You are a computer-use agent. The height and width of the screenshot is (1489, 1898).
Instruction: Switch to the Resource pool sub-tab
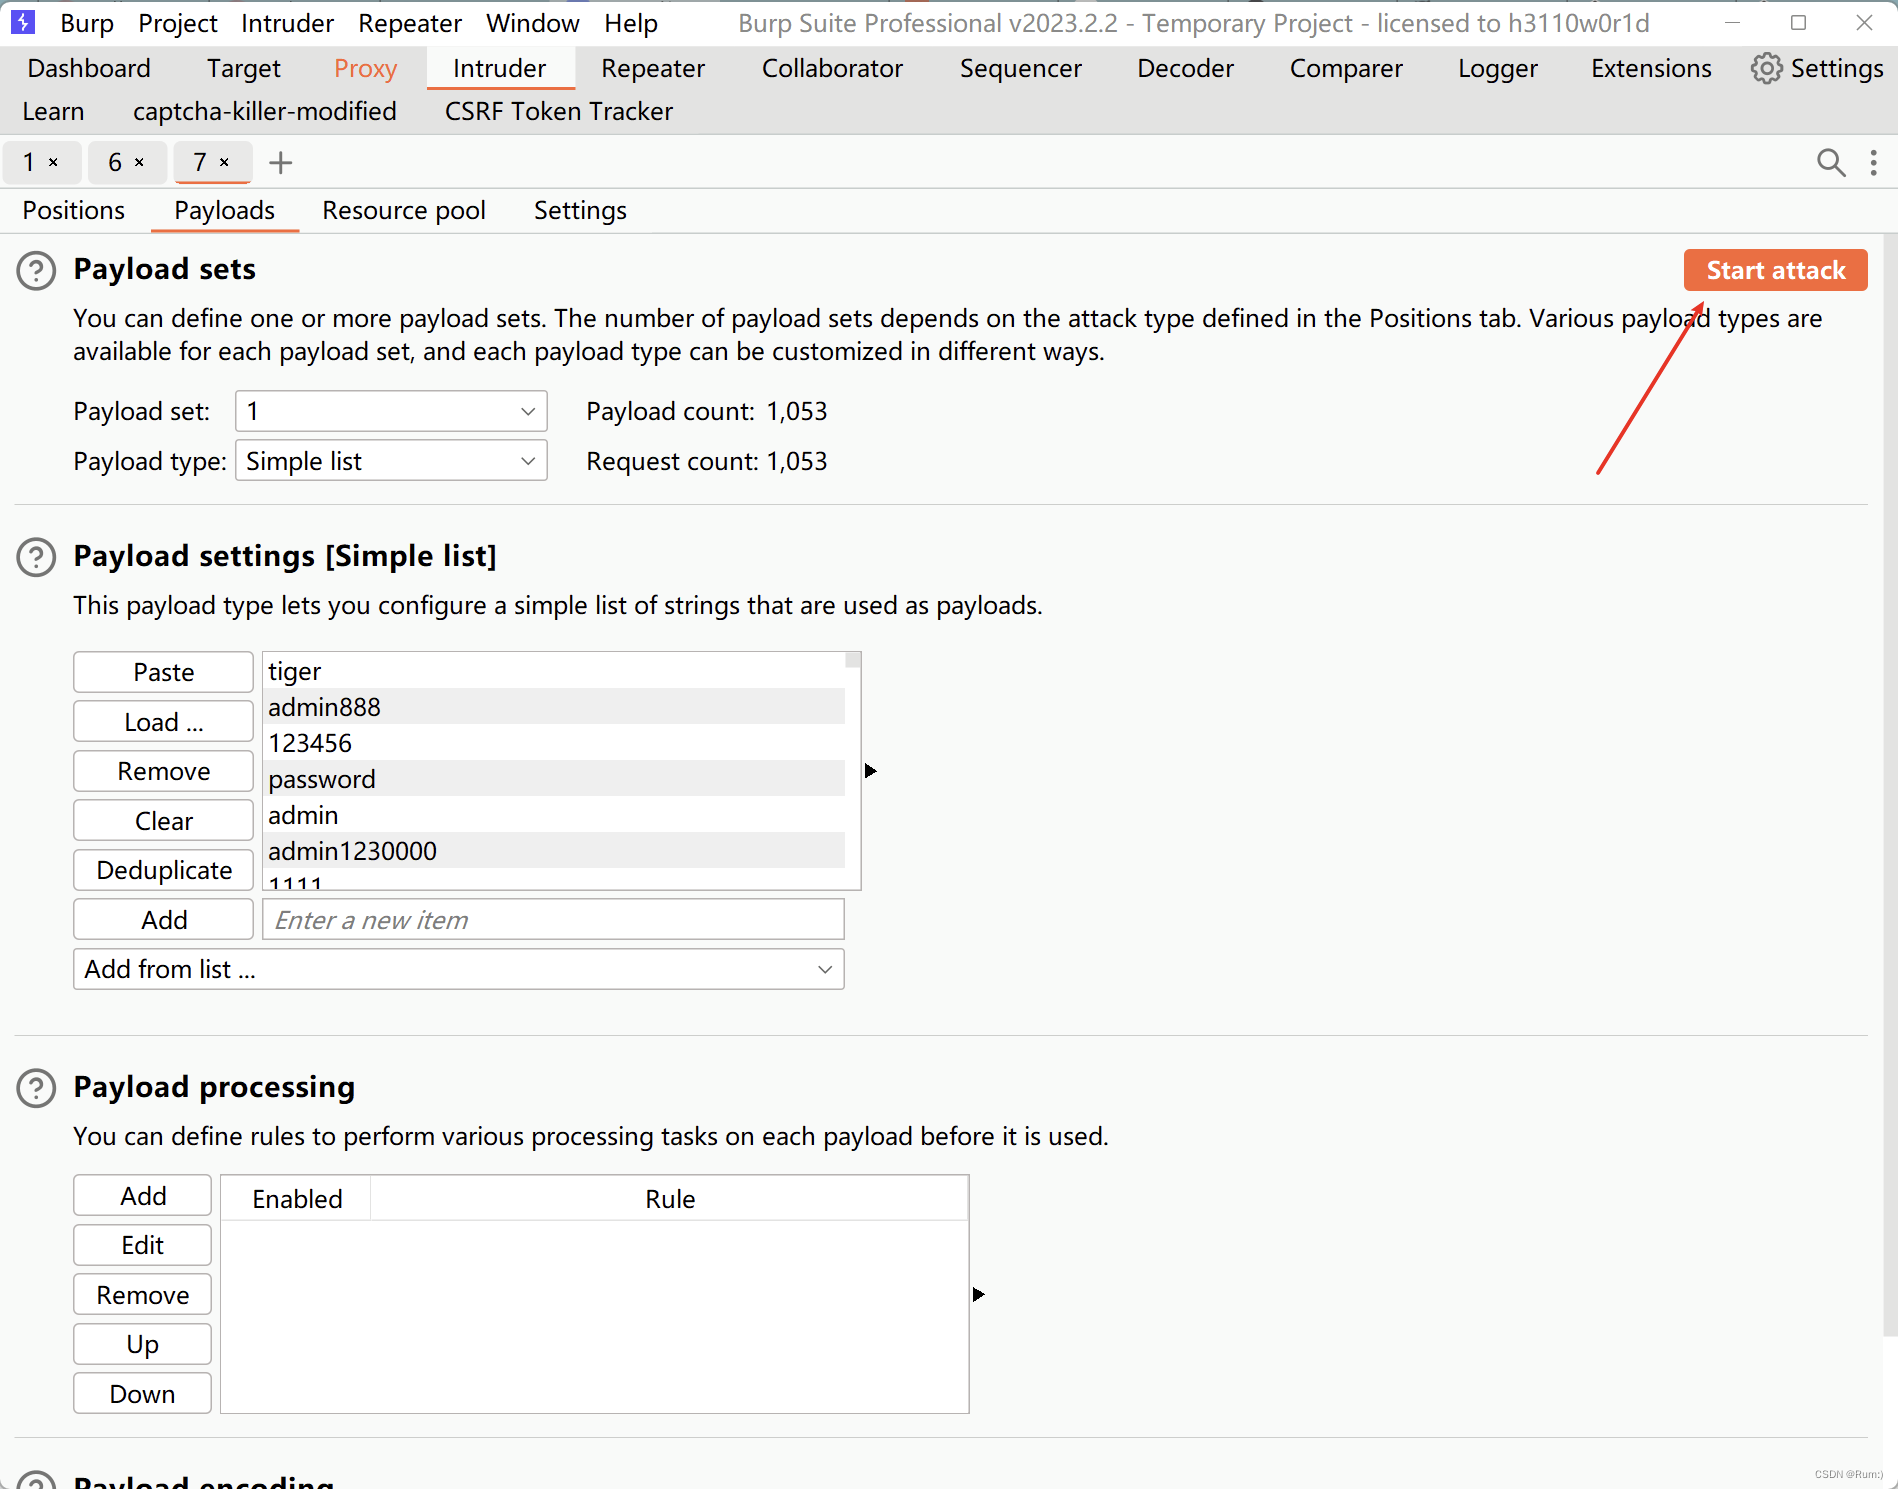point(404,210)
